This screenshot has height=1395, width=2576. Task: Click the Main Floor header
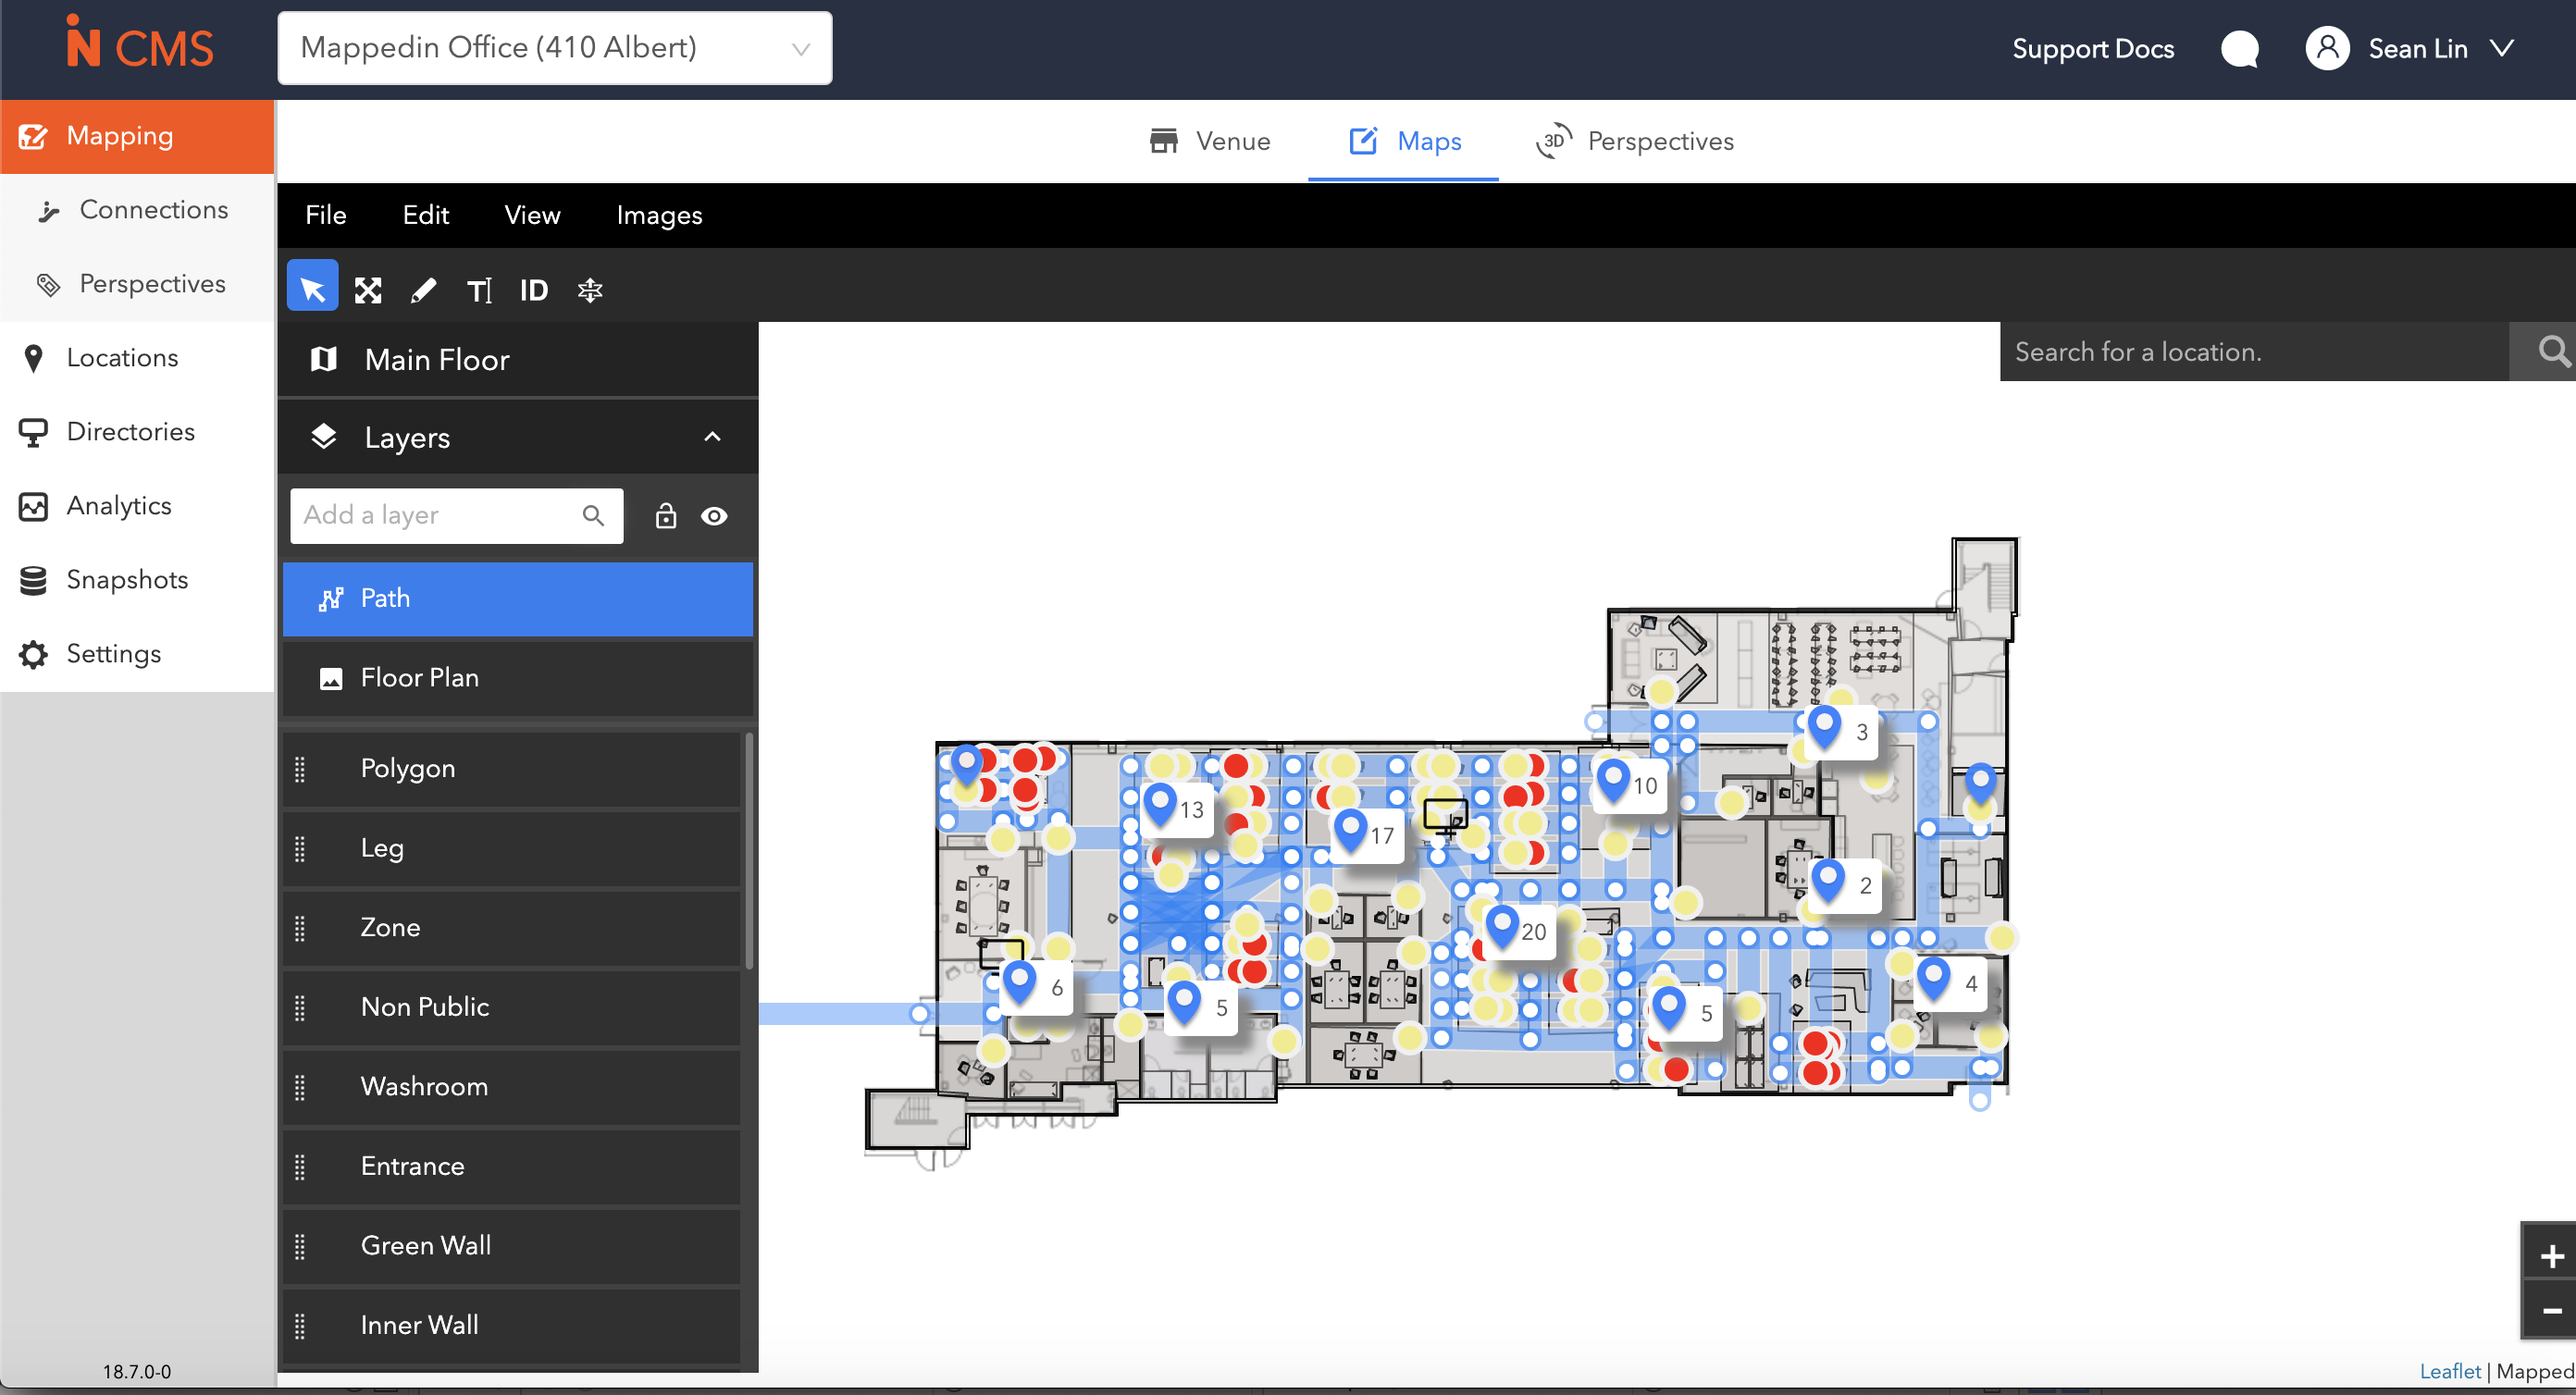coord(518,359)
